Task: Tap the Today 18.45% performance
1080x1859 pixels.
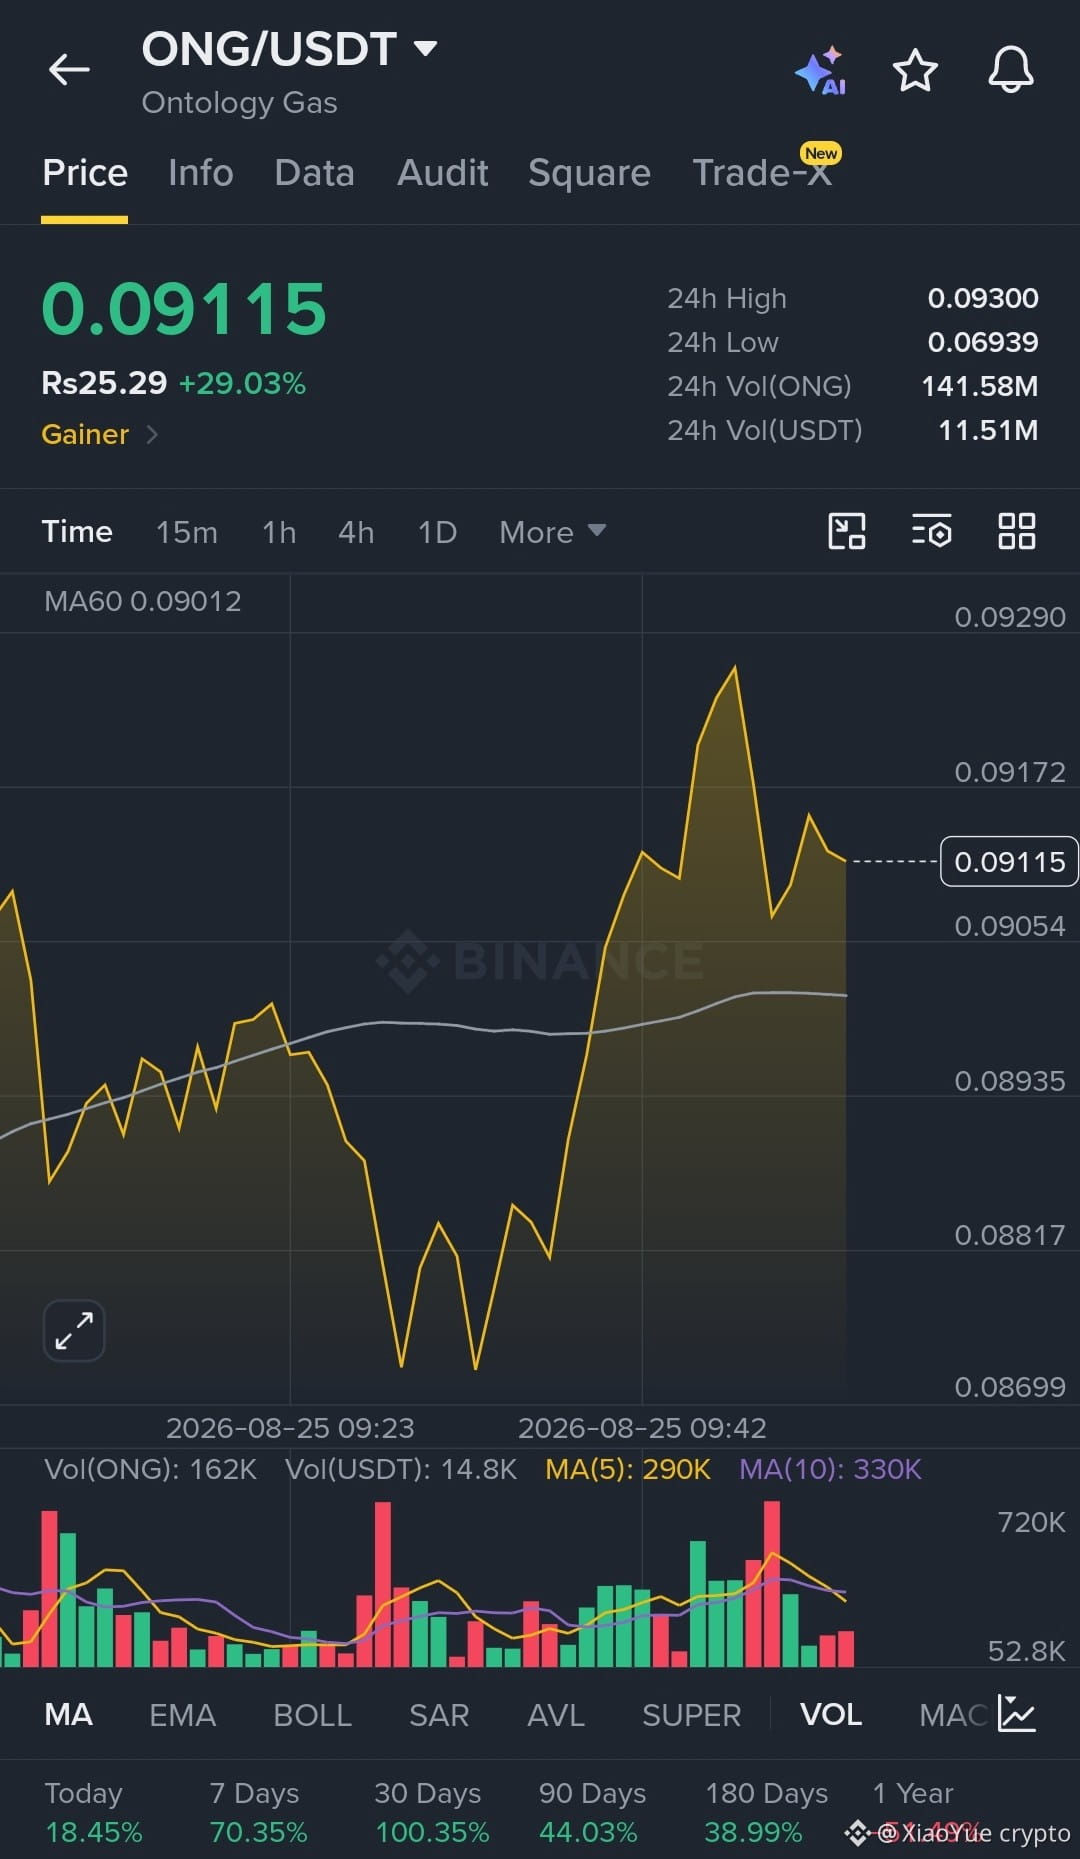Action: (x=93, y=1812)
